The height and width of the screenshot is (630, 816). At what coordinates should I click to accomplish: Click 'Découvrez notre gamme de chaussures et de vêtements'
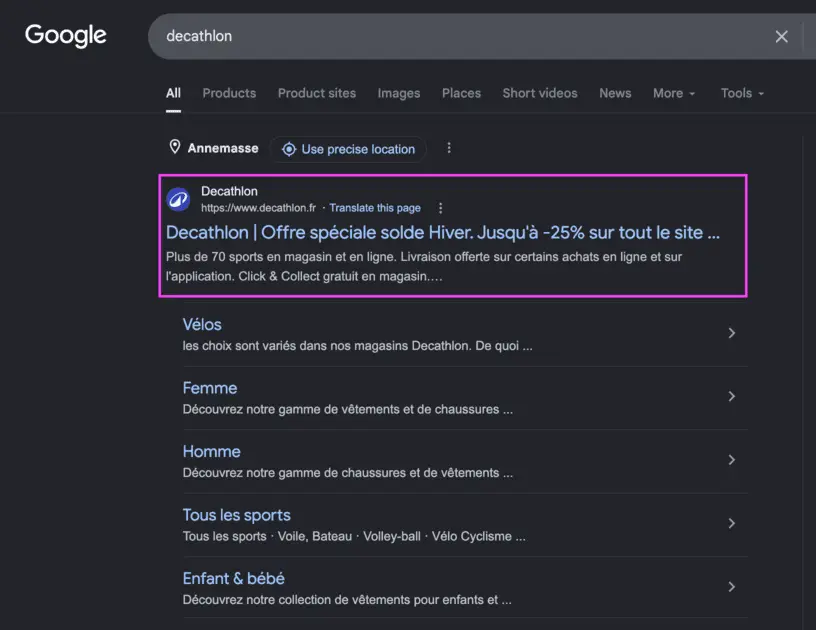[341, 473]
